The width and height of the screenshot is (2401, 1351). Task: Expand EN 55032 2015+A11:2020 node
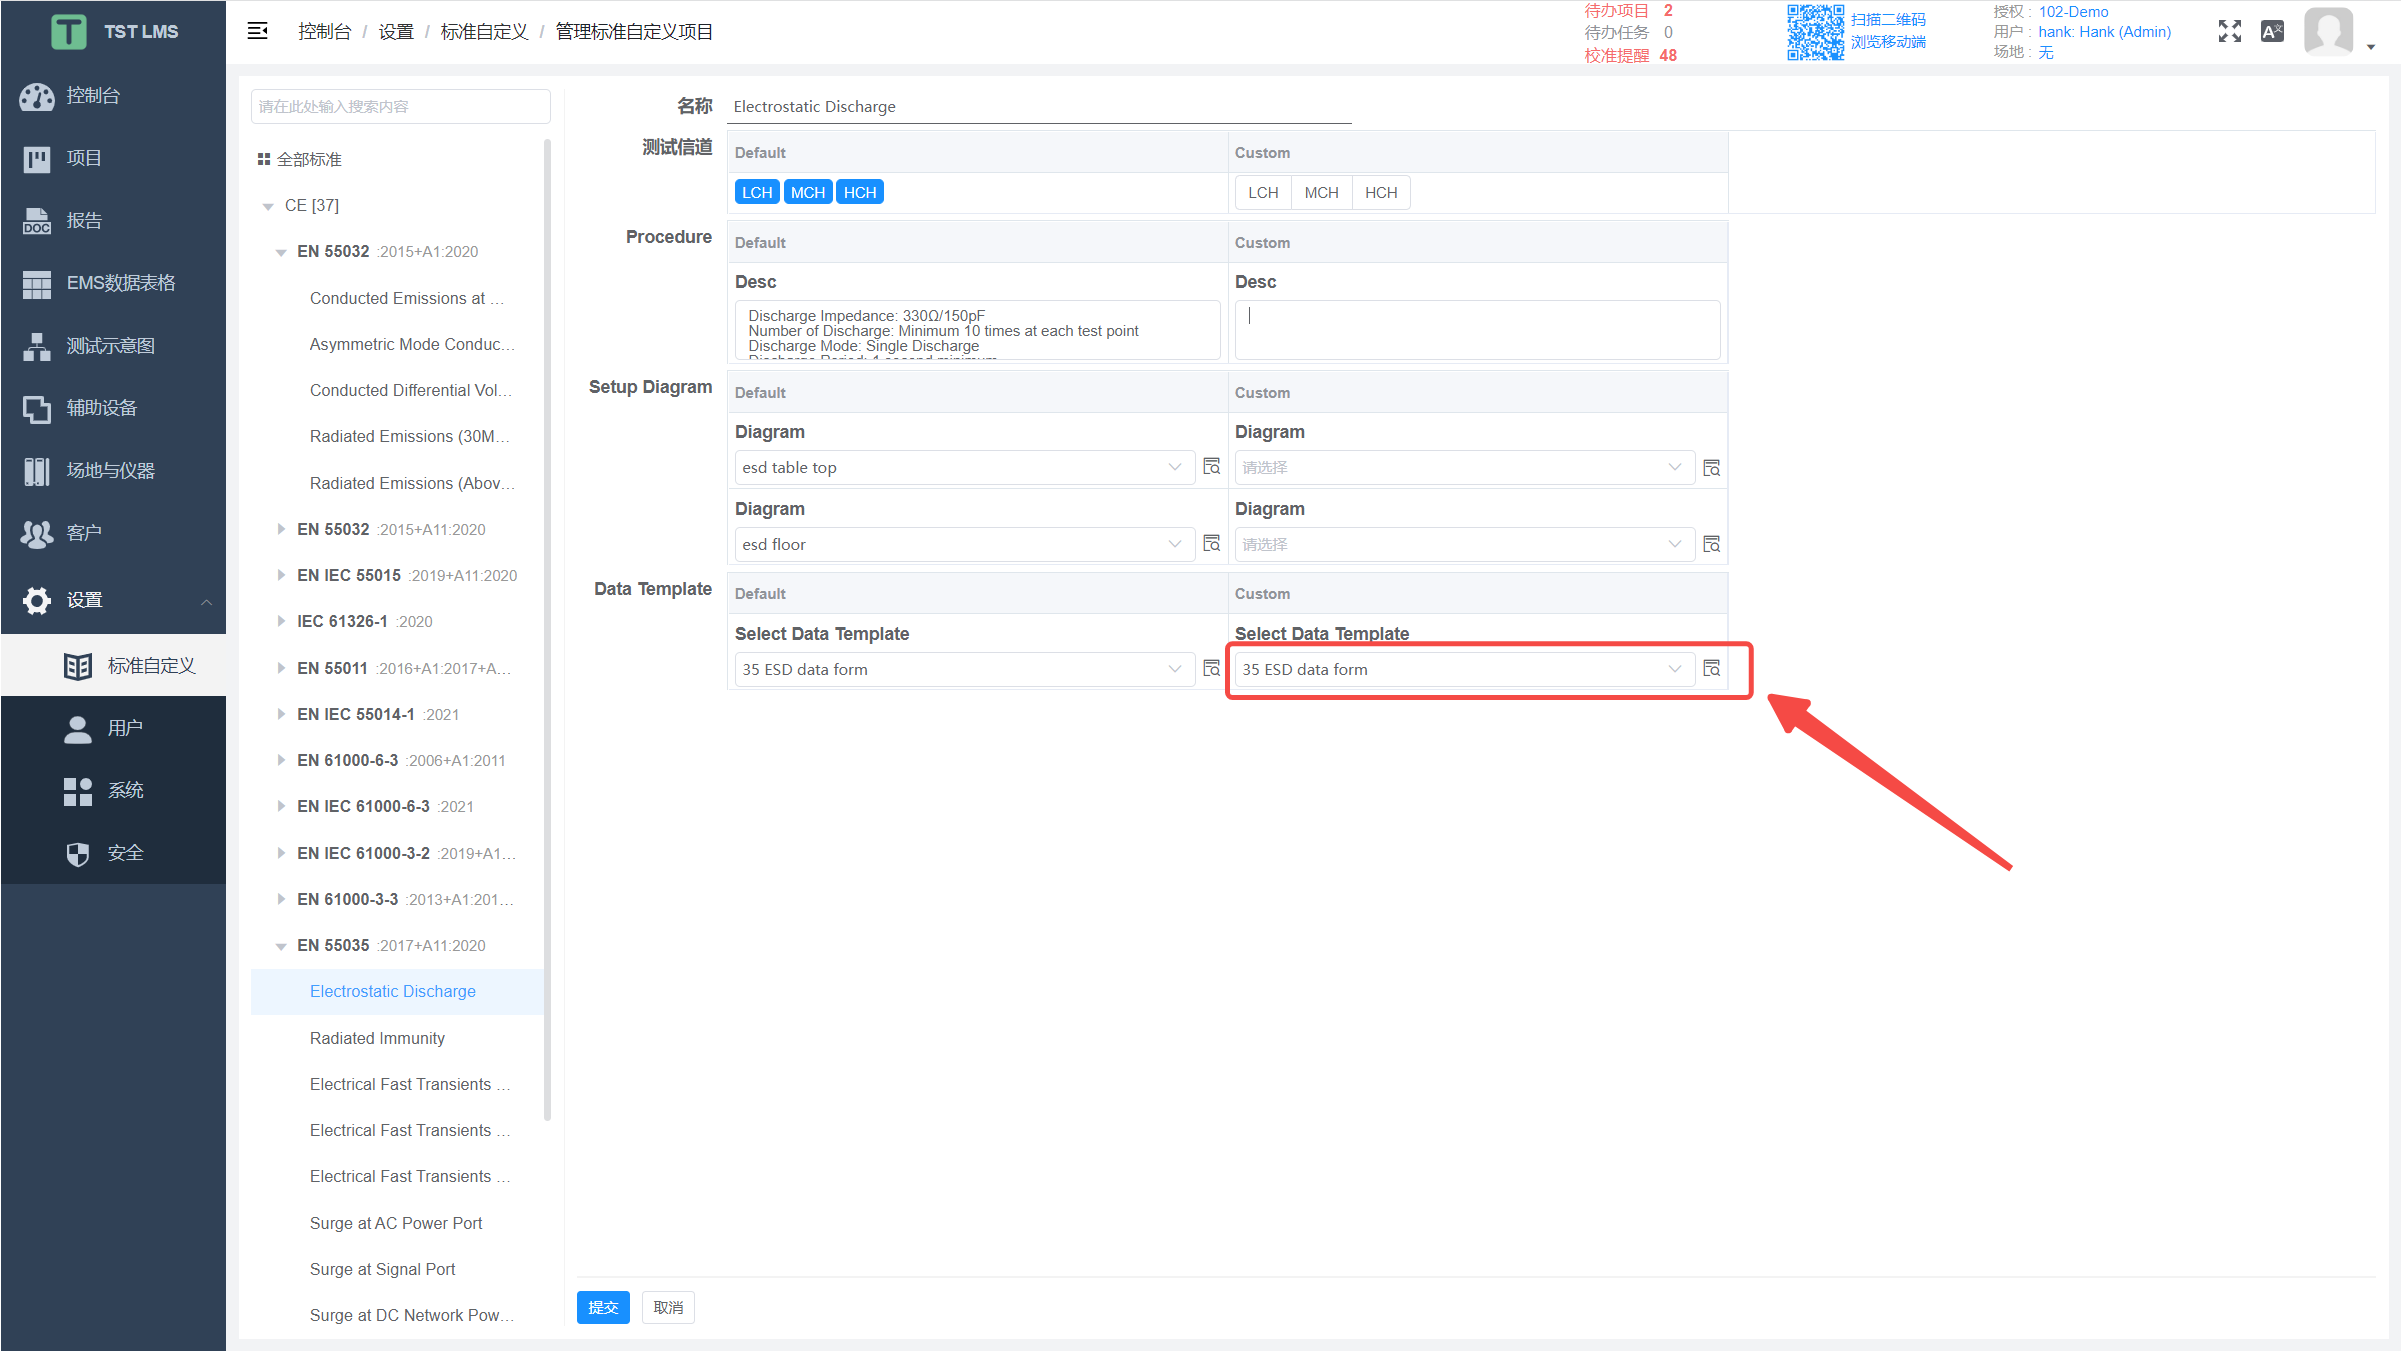[281, 529]
